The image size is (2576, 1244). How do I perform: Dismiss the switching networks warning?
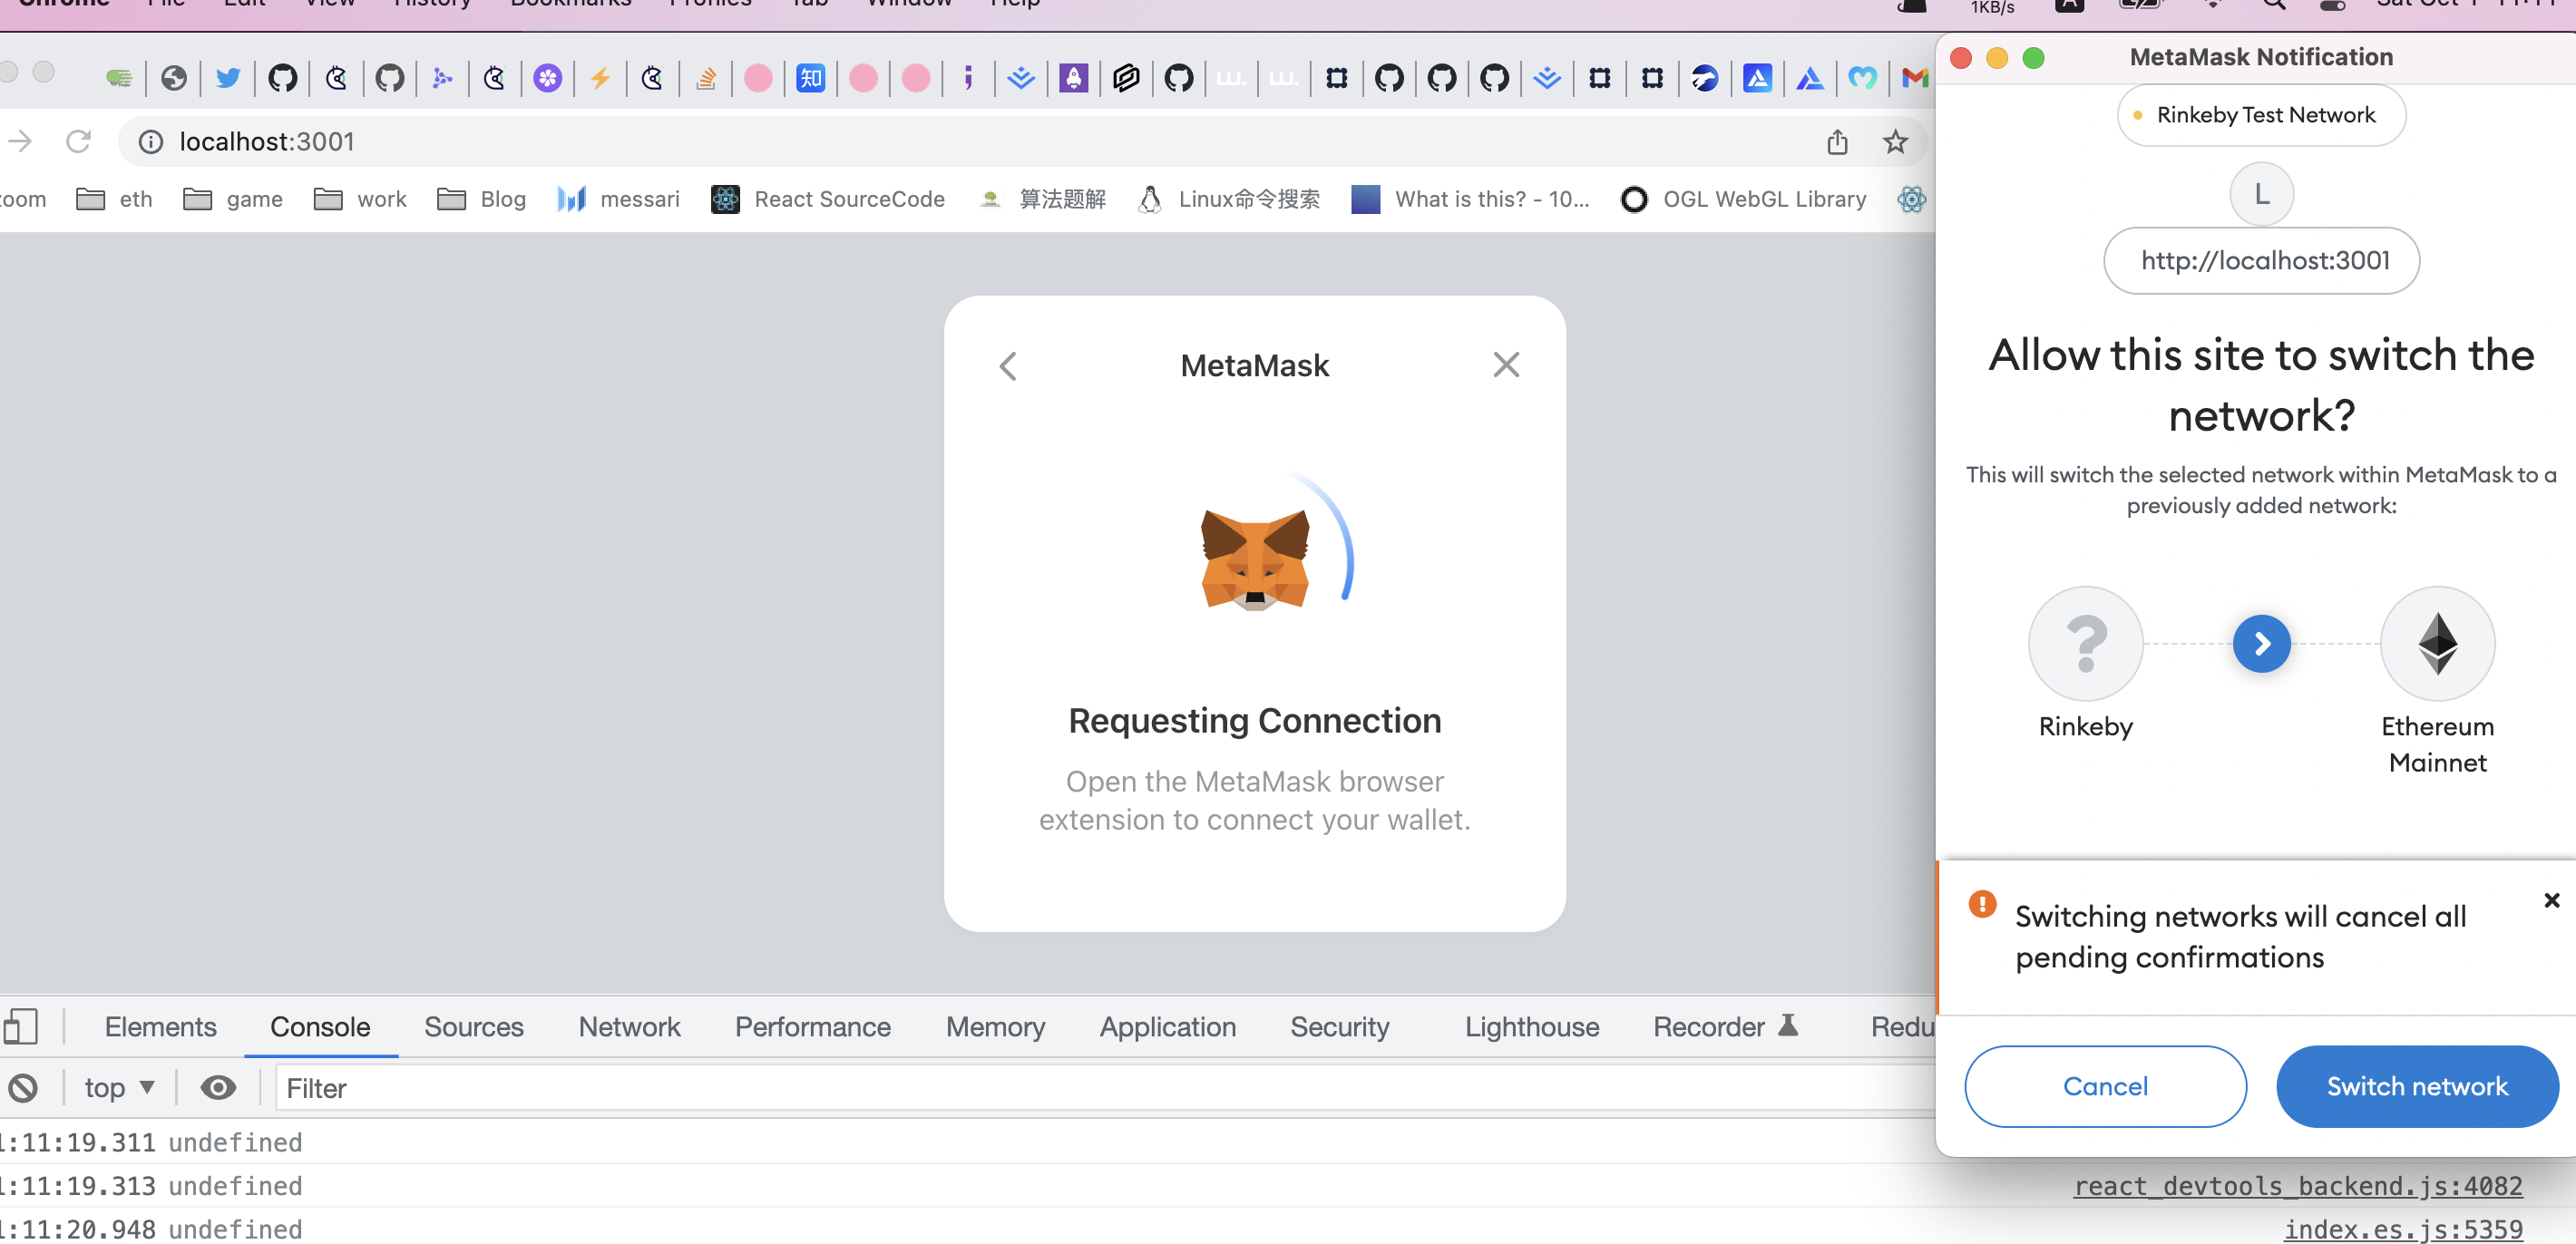click(x=2551, y=900)
